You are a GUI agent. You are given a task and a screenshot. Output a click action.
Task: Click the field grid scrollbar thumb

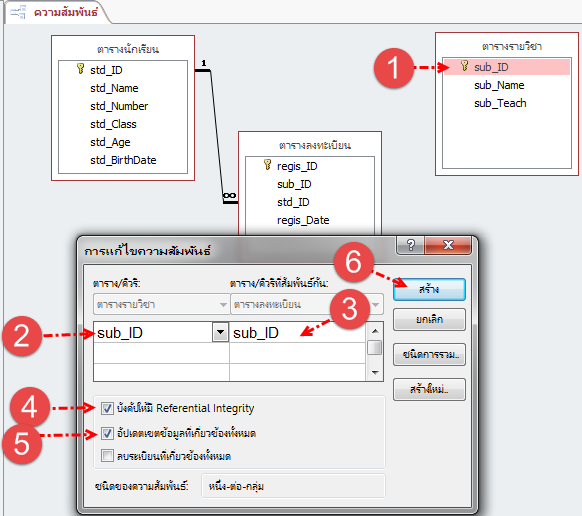tap(375, 347)
